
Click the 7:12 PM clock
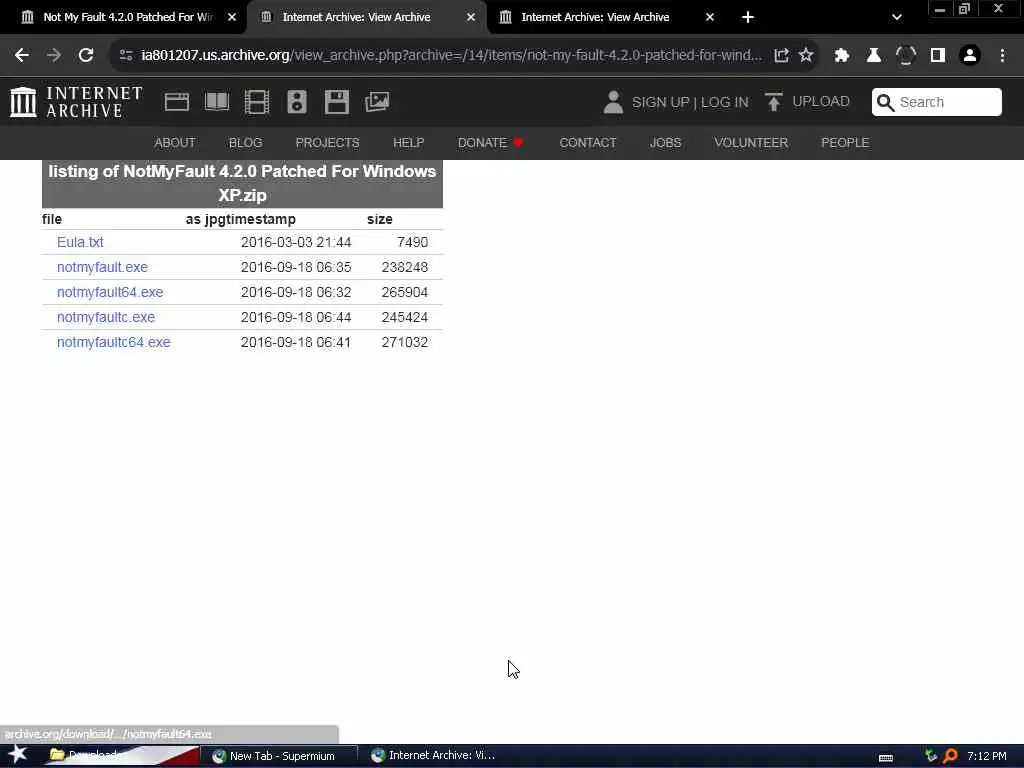point(987,756)
